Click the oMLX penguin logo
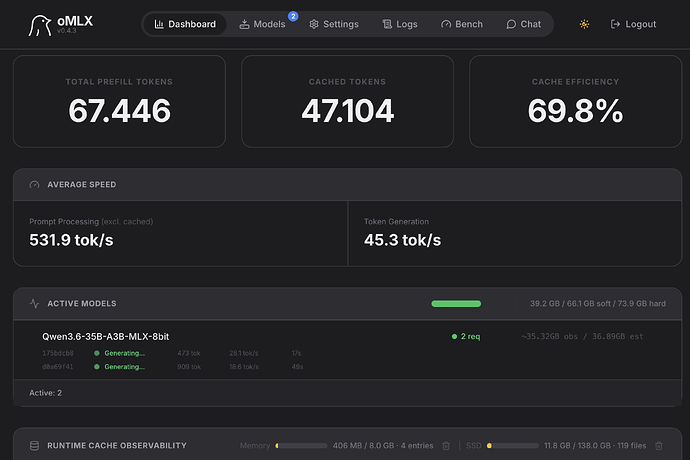The height and width of the screenshot is (460, 690). point(40,26)
